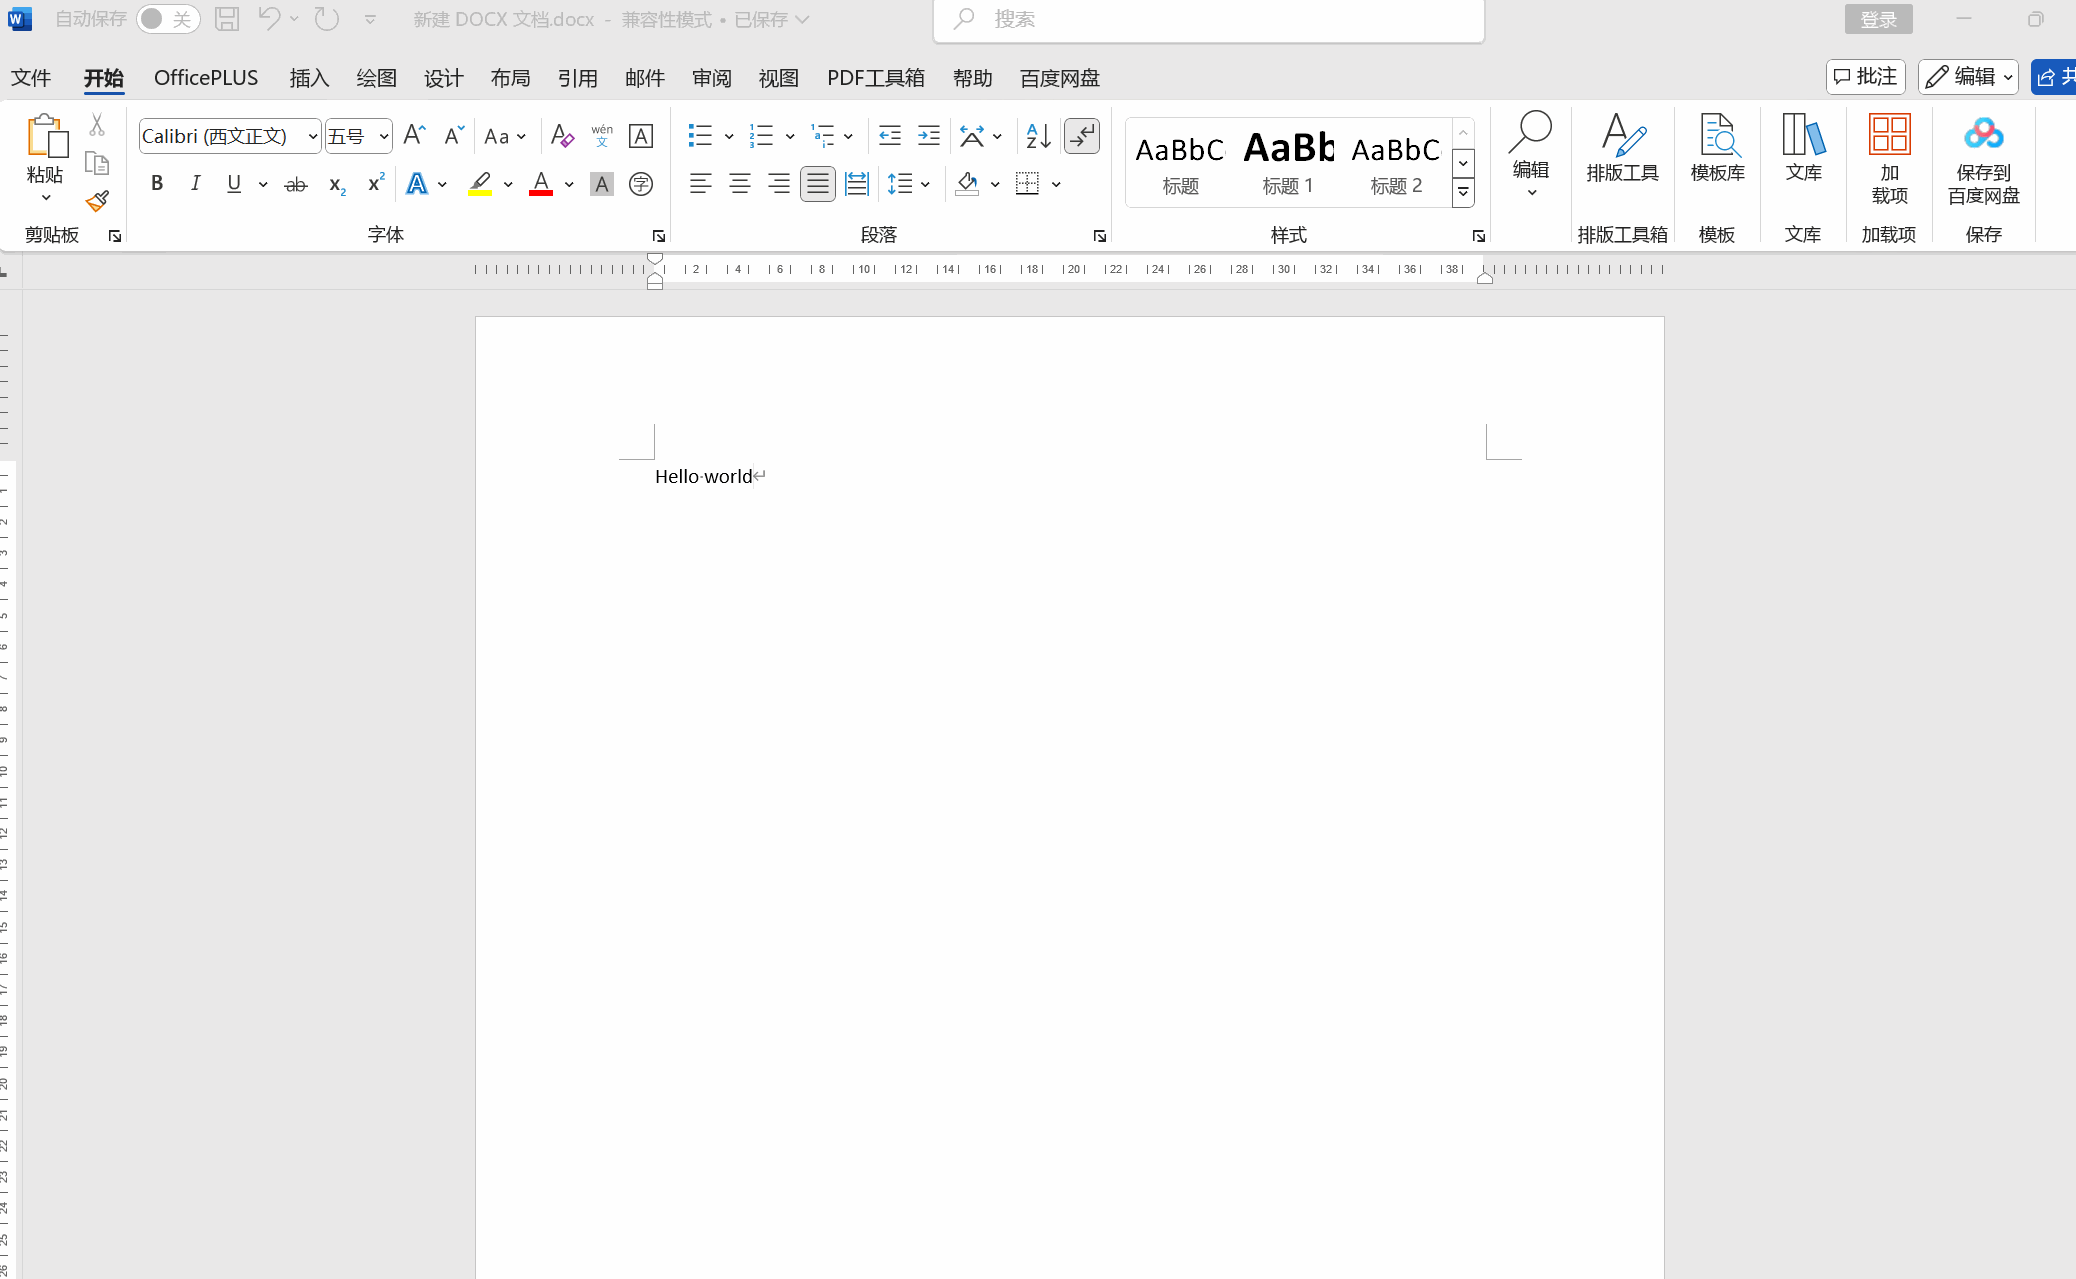This screenshot has height=1279, width=2076.
Task: Expand the styles gallery more arrow
Action: 1463,193
